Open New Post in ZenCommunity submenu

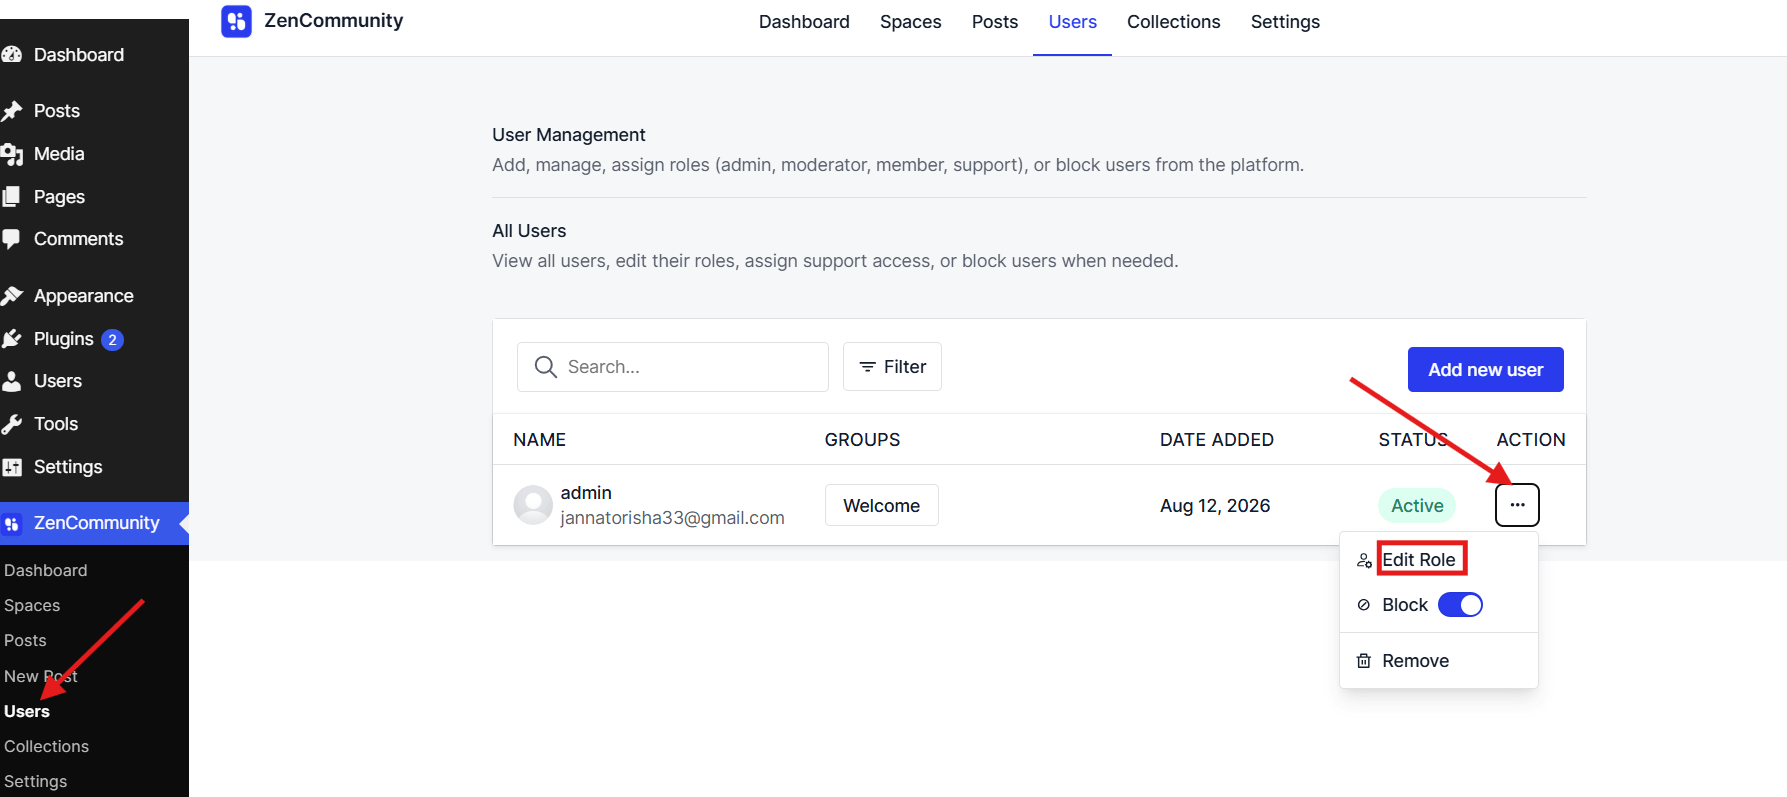coord(41,676)
